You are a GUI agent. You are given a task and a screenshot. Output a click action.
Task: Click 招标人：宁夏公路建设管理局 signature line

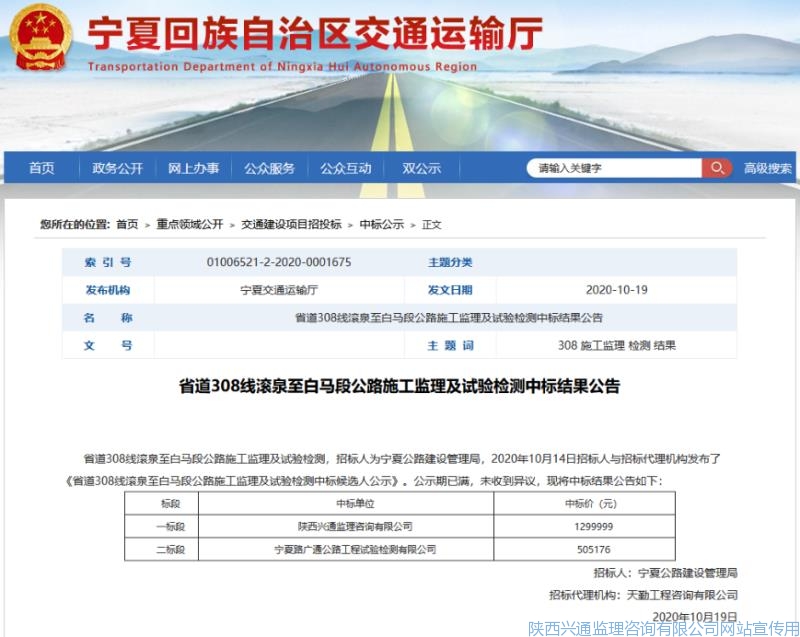tap(665, 573)
